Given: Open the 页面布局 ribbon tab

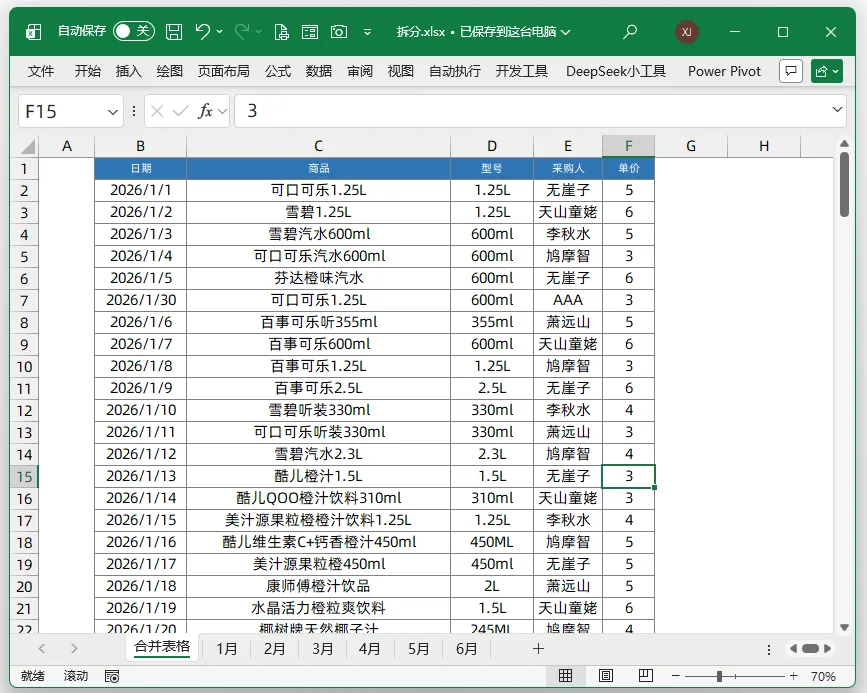Looking at the screenshot, I should tap(223, 71).
